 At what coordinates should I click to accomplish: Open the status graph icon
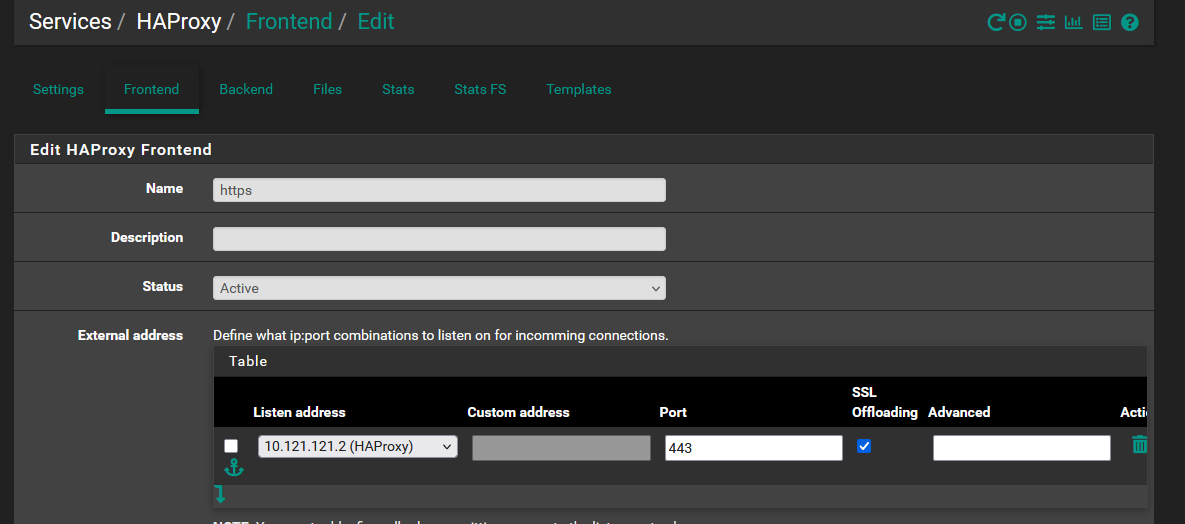[x=1074, y=22]
